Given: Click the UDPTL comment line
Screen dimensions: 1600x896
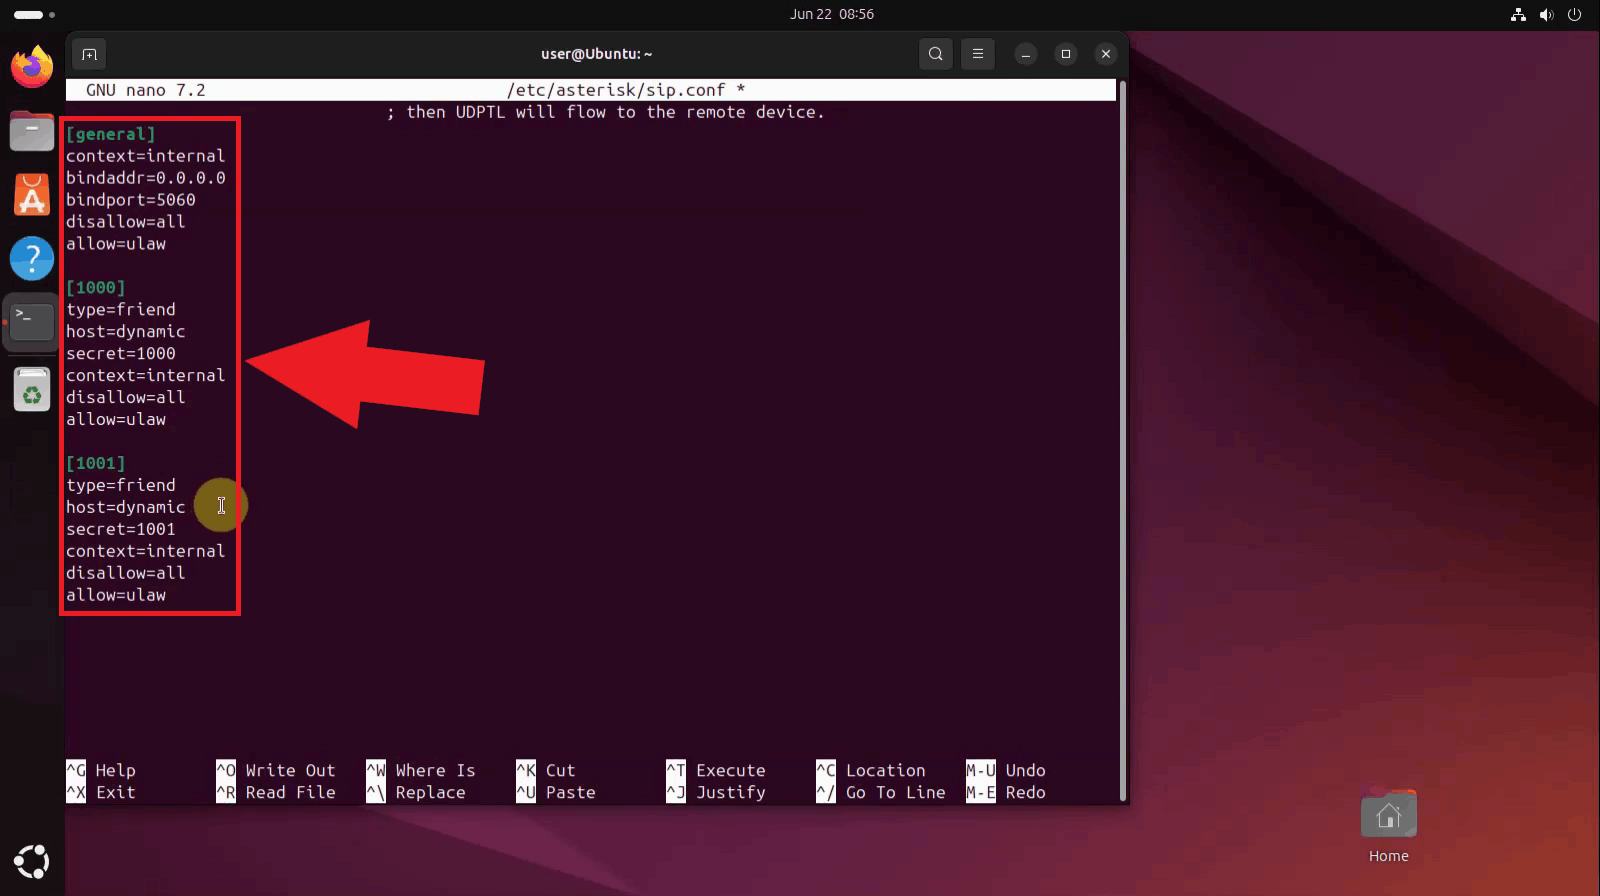Looking at the screenshot, I should coord(606,112).
